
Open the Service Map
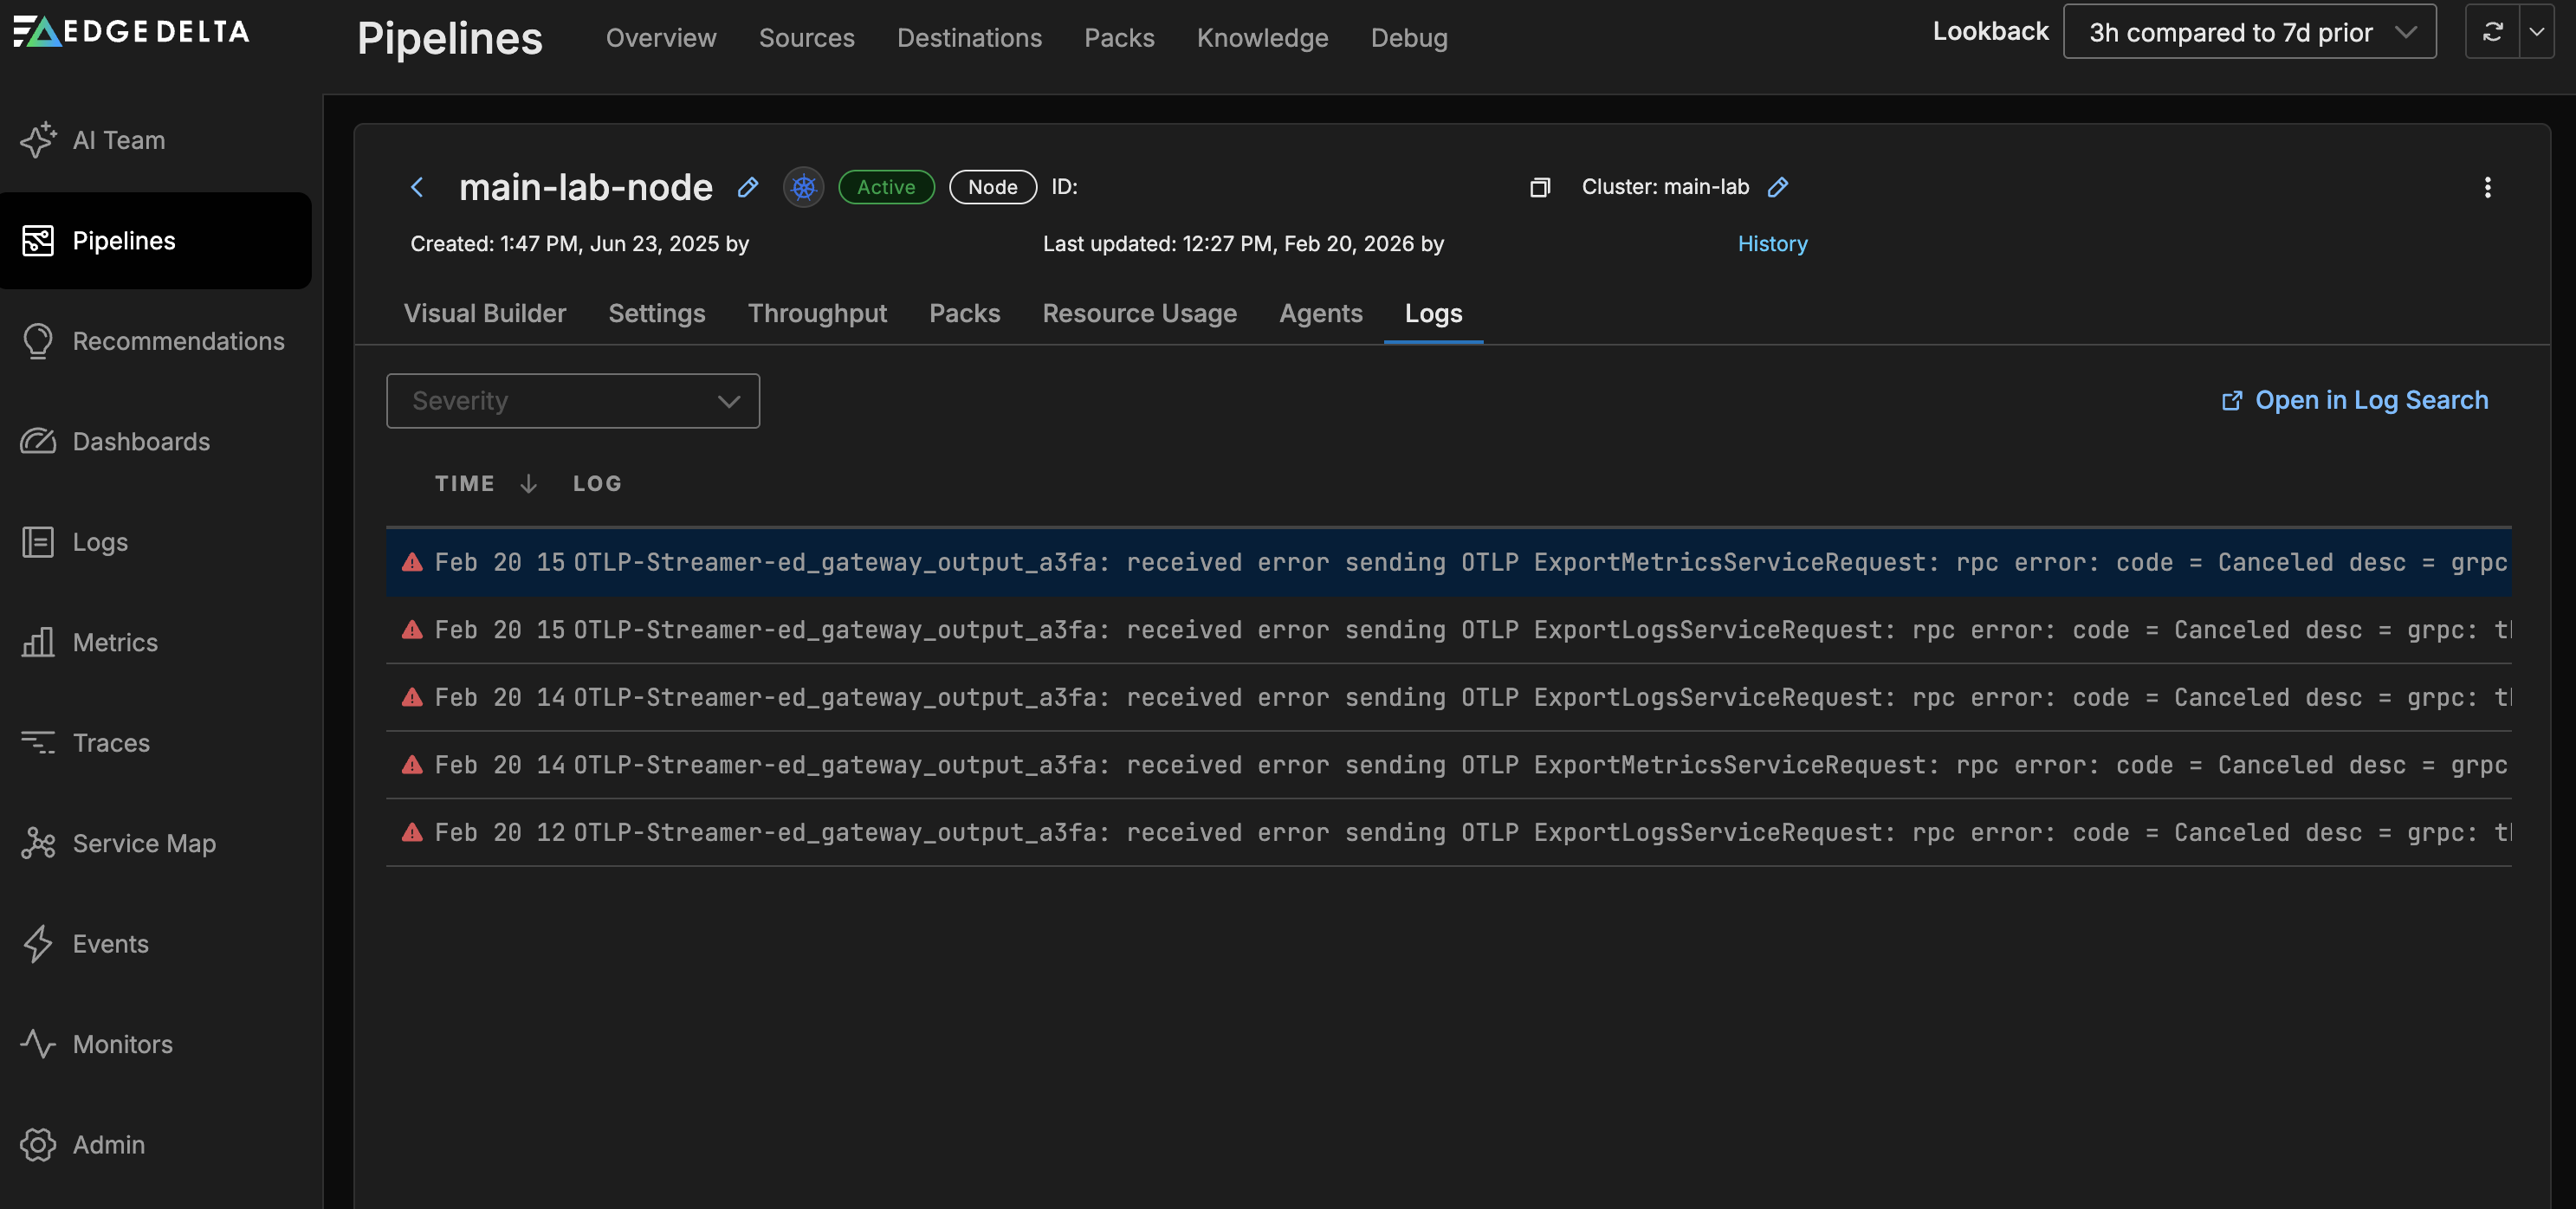pos(143,843)
